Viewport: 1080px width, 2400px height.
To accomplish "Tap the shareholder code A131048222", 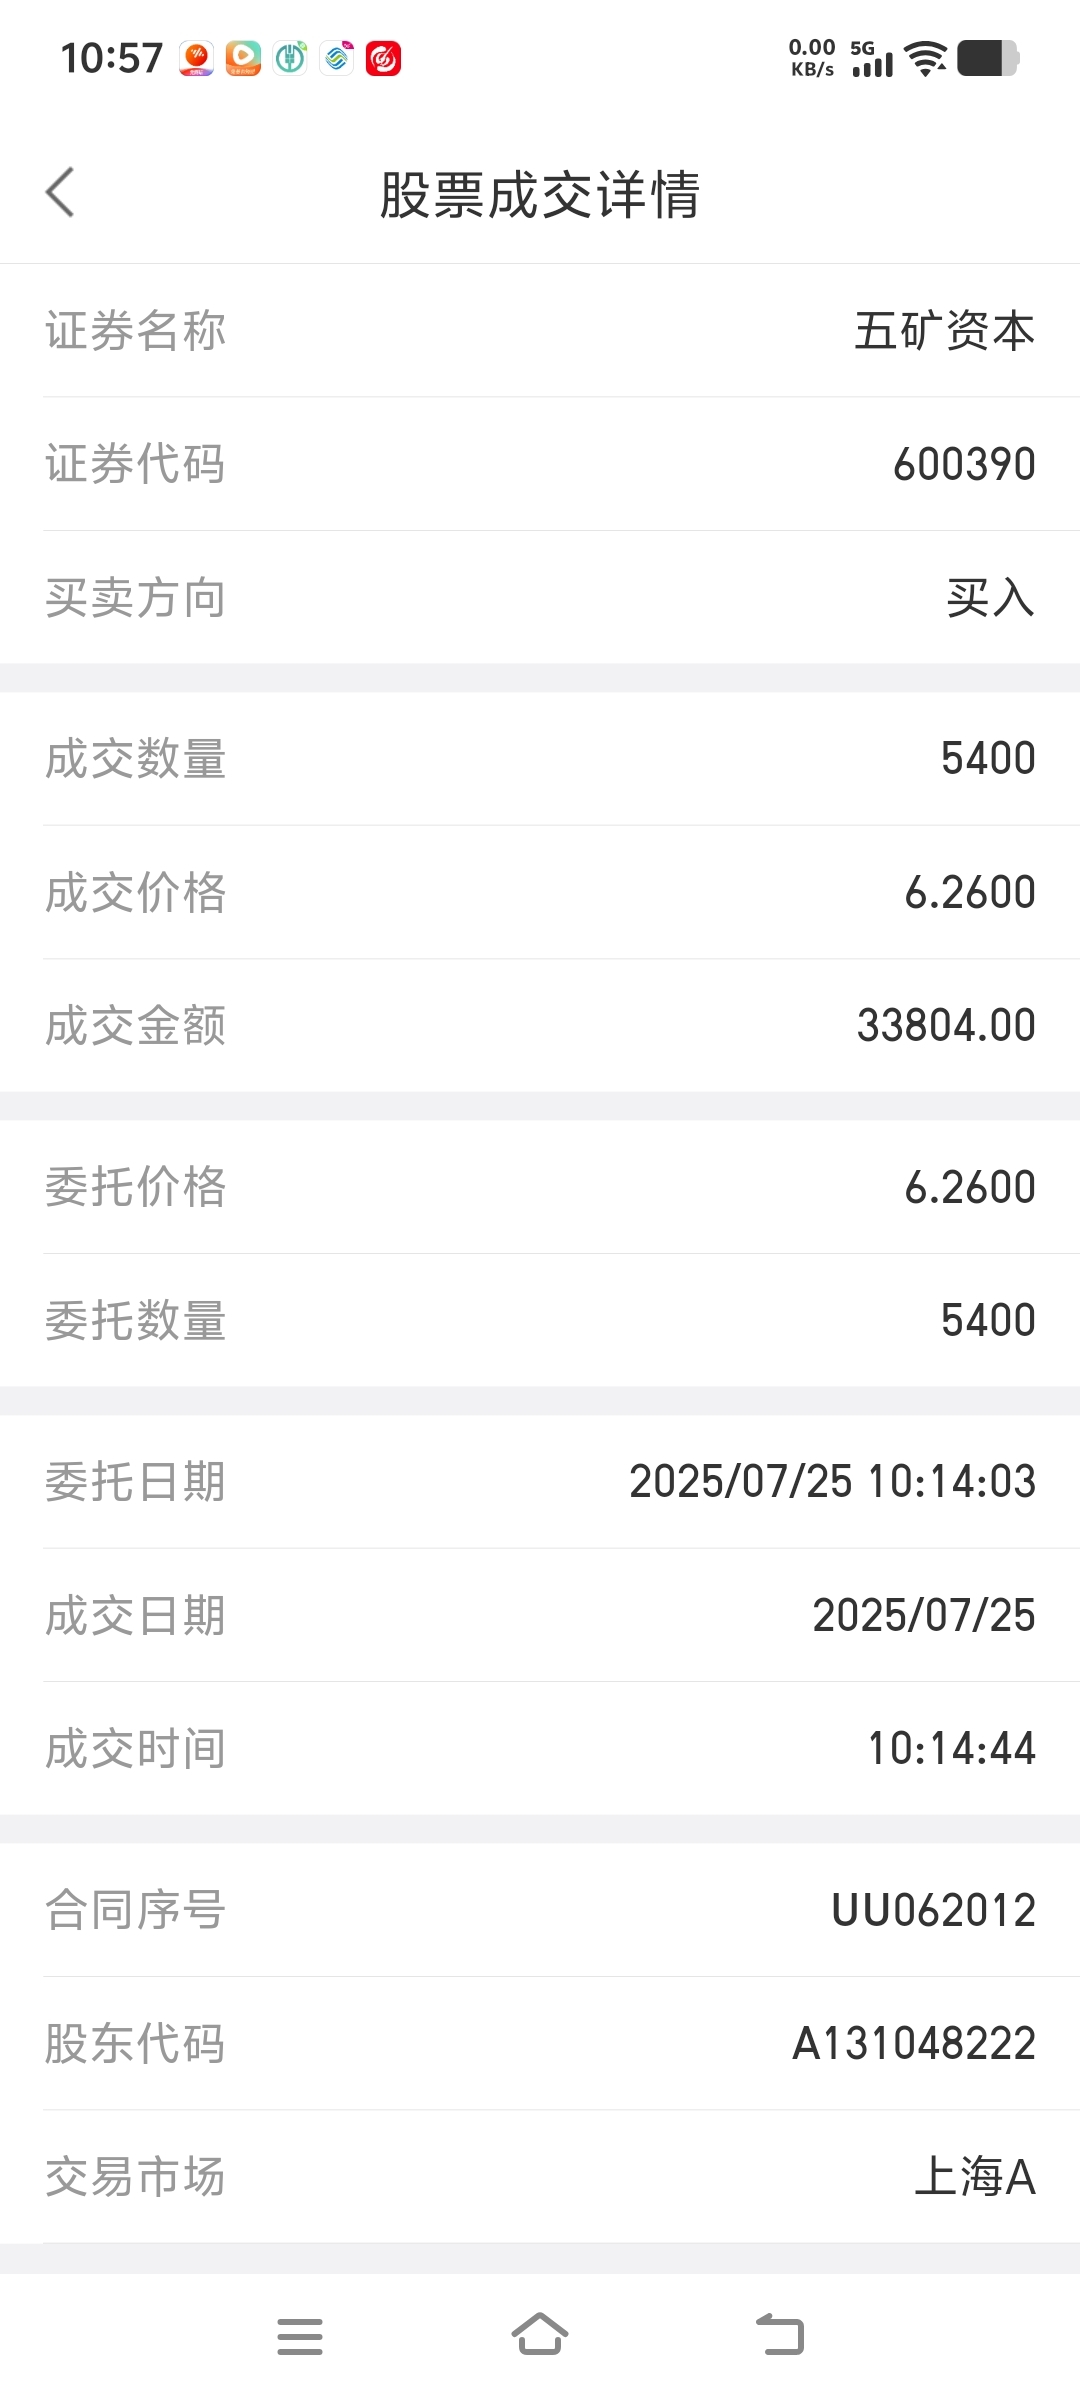I will click(x=914, y=2043).
